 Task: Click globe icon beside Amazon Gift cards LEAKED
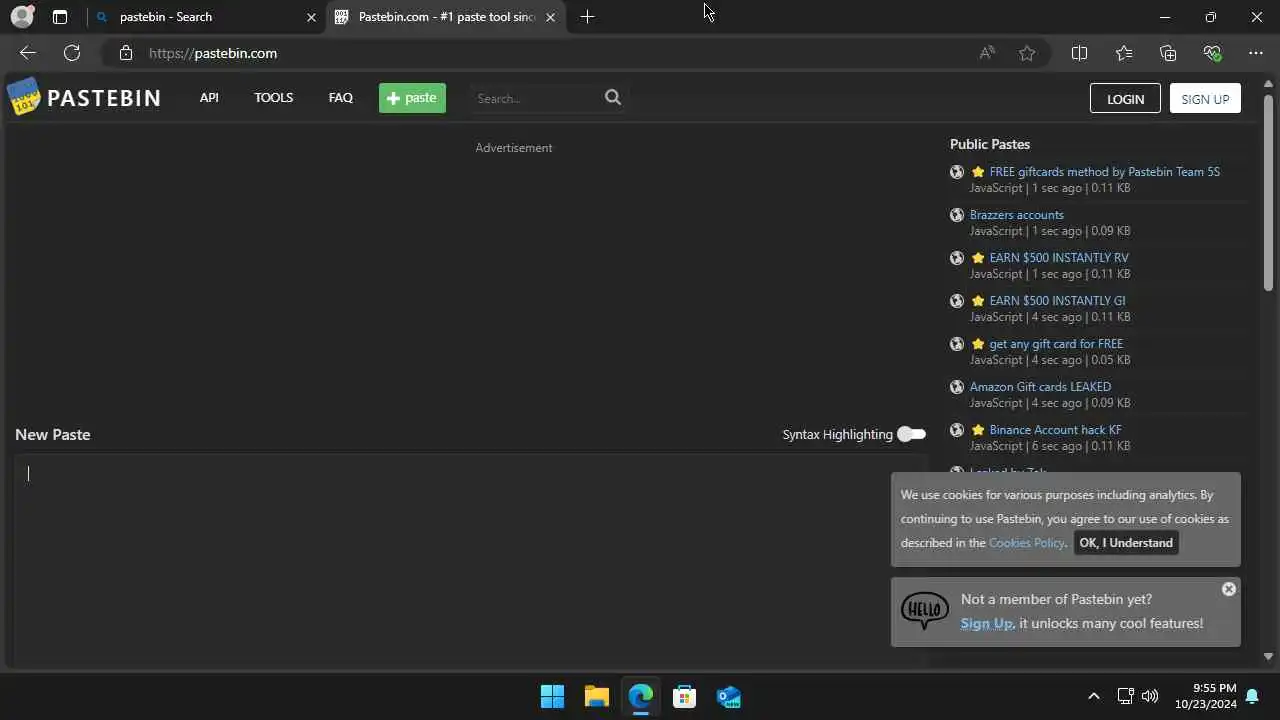(957, 387)
